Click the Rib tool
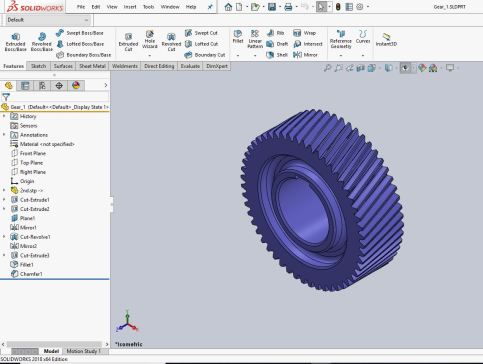Screen dimensions: 483x364 [x=276, y=33]
